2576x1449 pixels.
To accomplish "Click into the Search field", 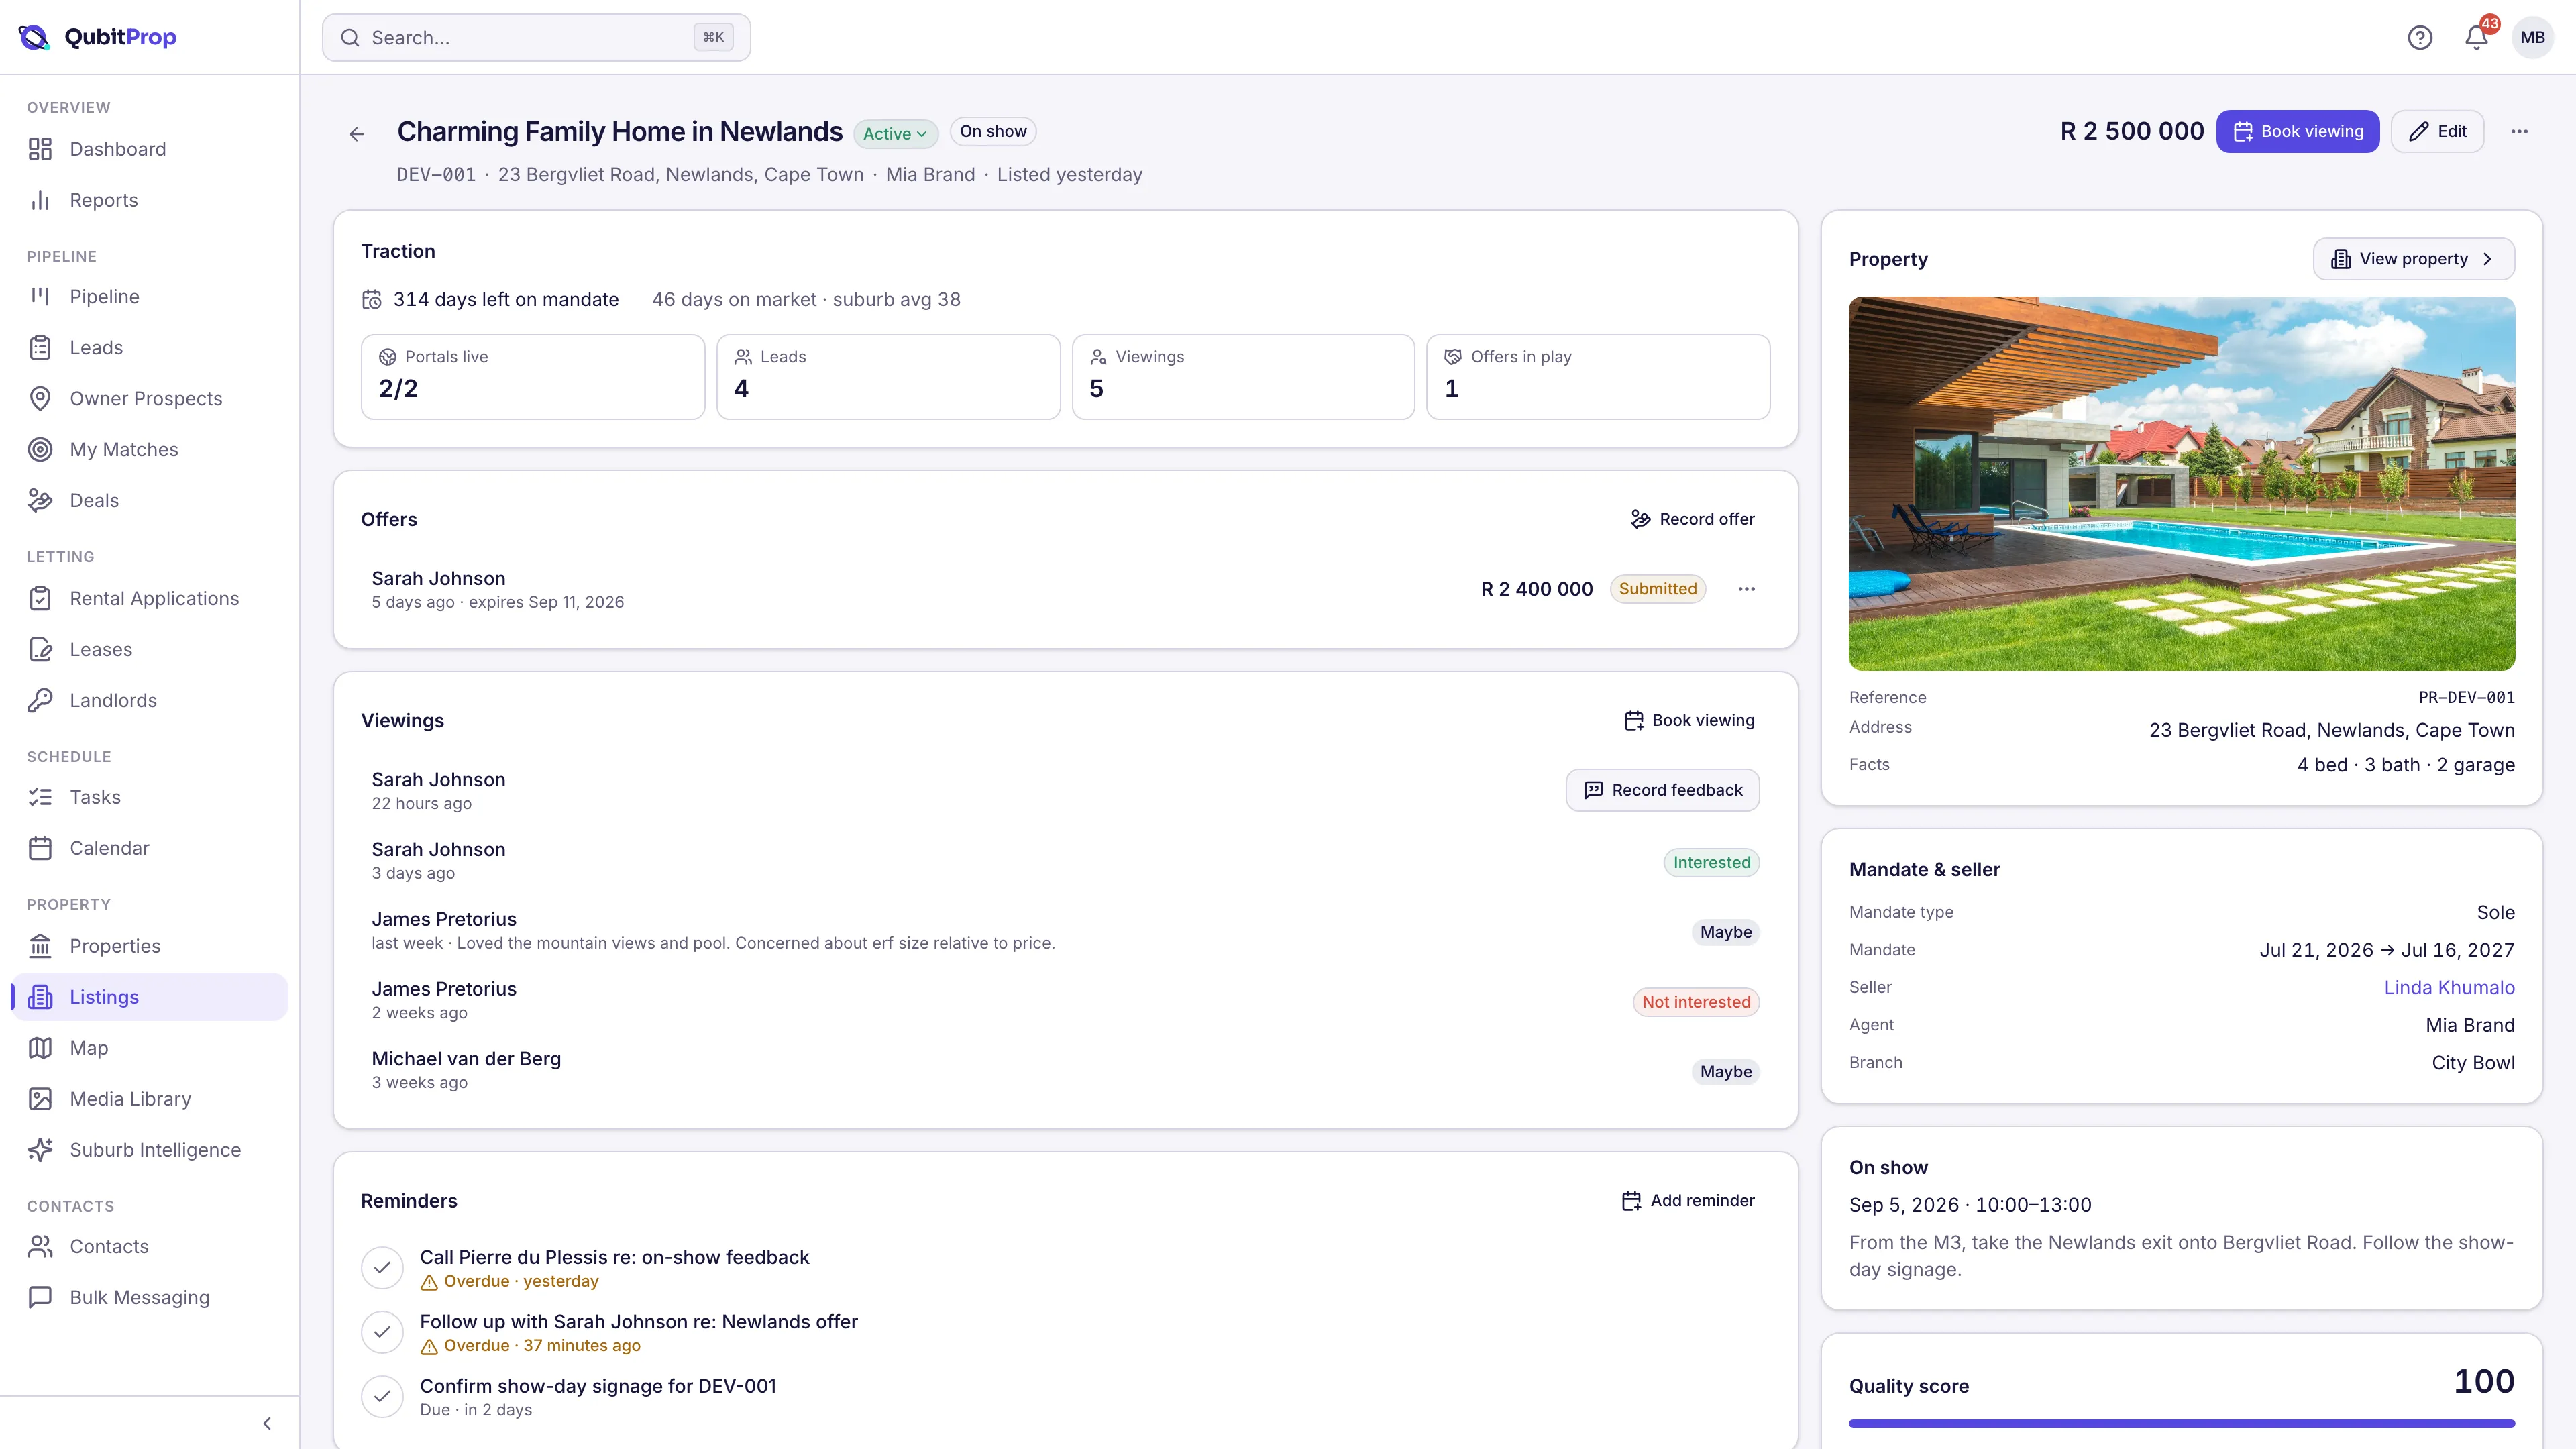I will [536, 37].
